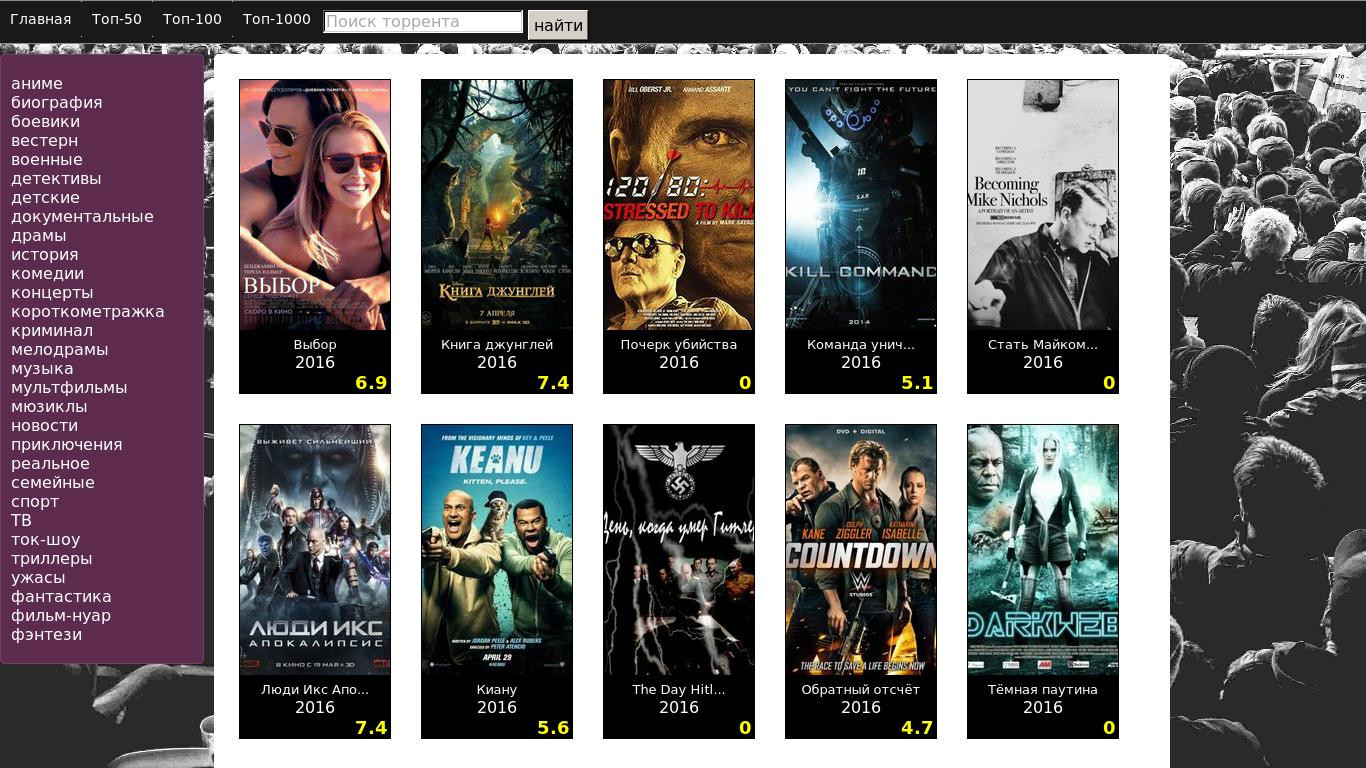Click the The Day Hitl... title

(x=679, y=690)
